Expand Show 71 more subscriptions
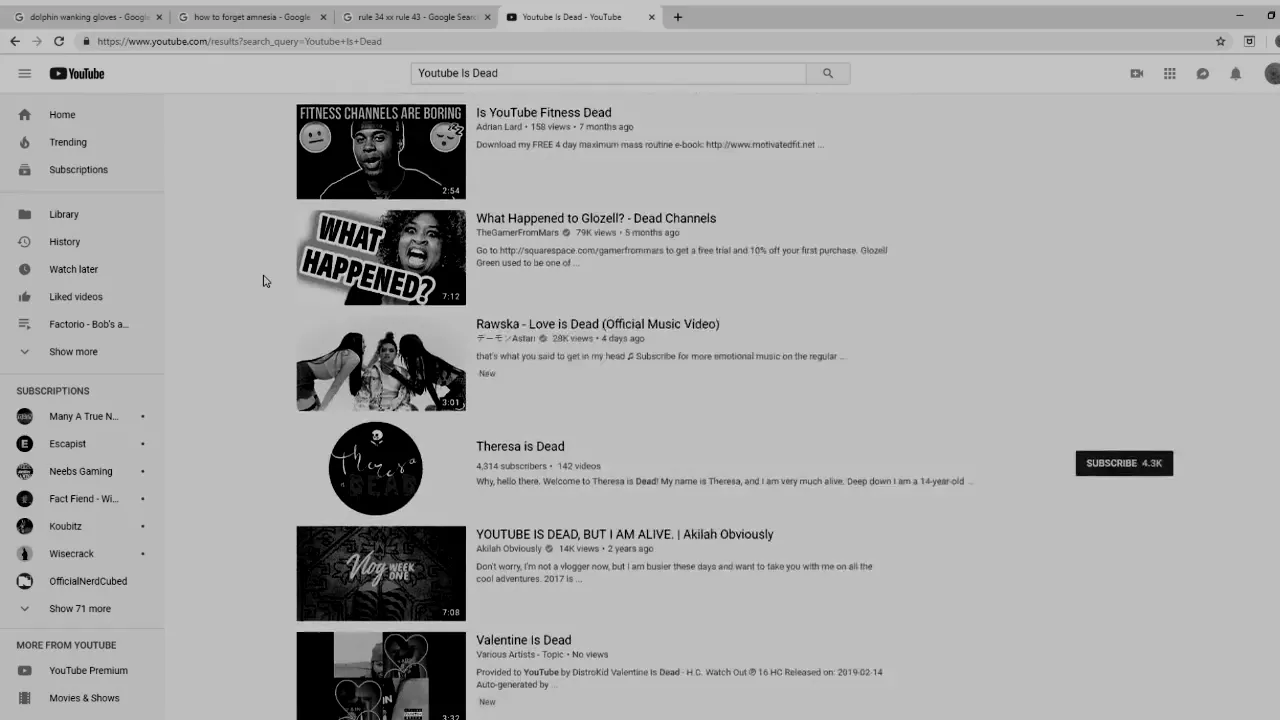The image size is (1280, 720). pos(82,608)
